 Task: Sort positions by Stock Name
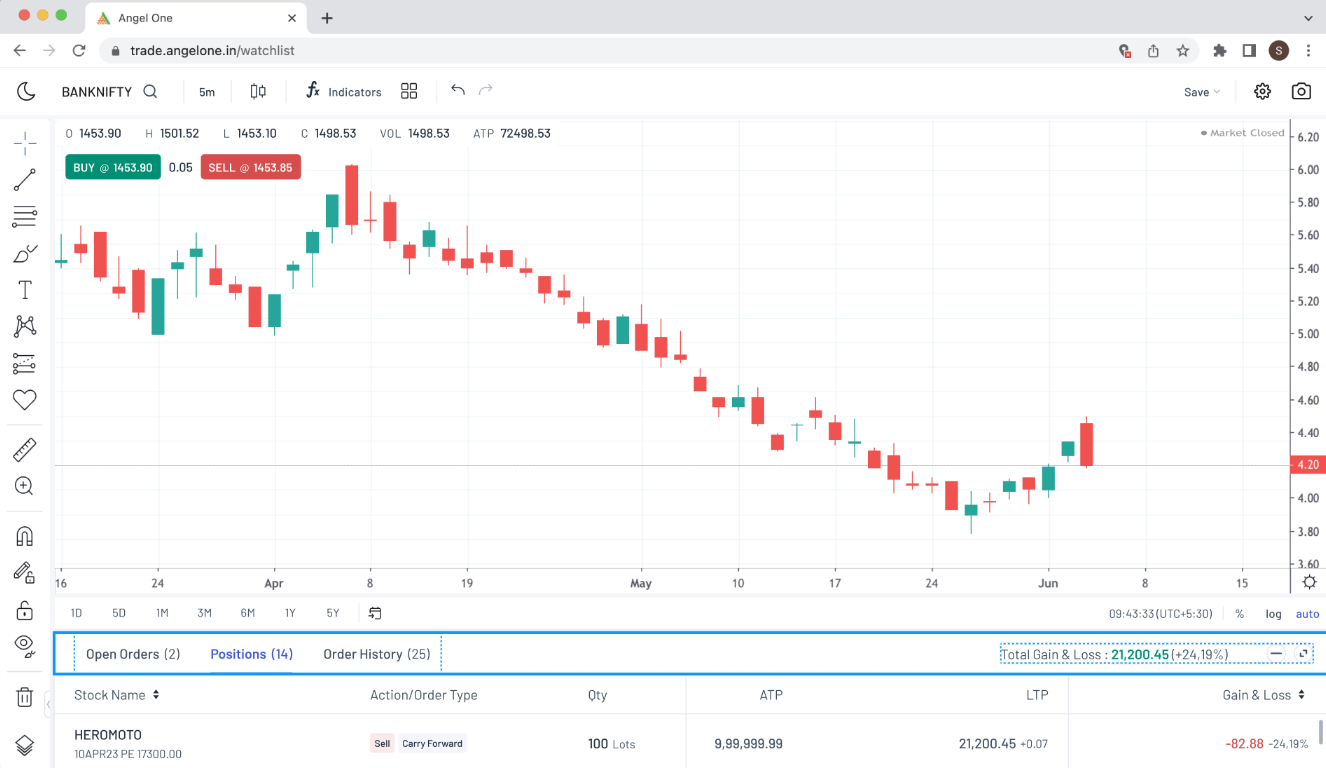pos(116,695)
